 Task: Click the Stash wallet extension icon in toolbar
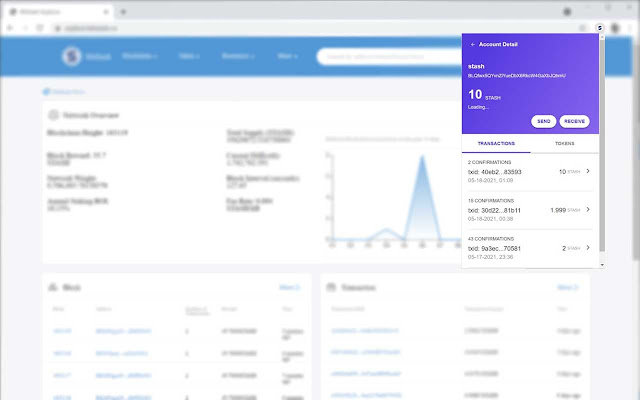click(x=599, y=28)
